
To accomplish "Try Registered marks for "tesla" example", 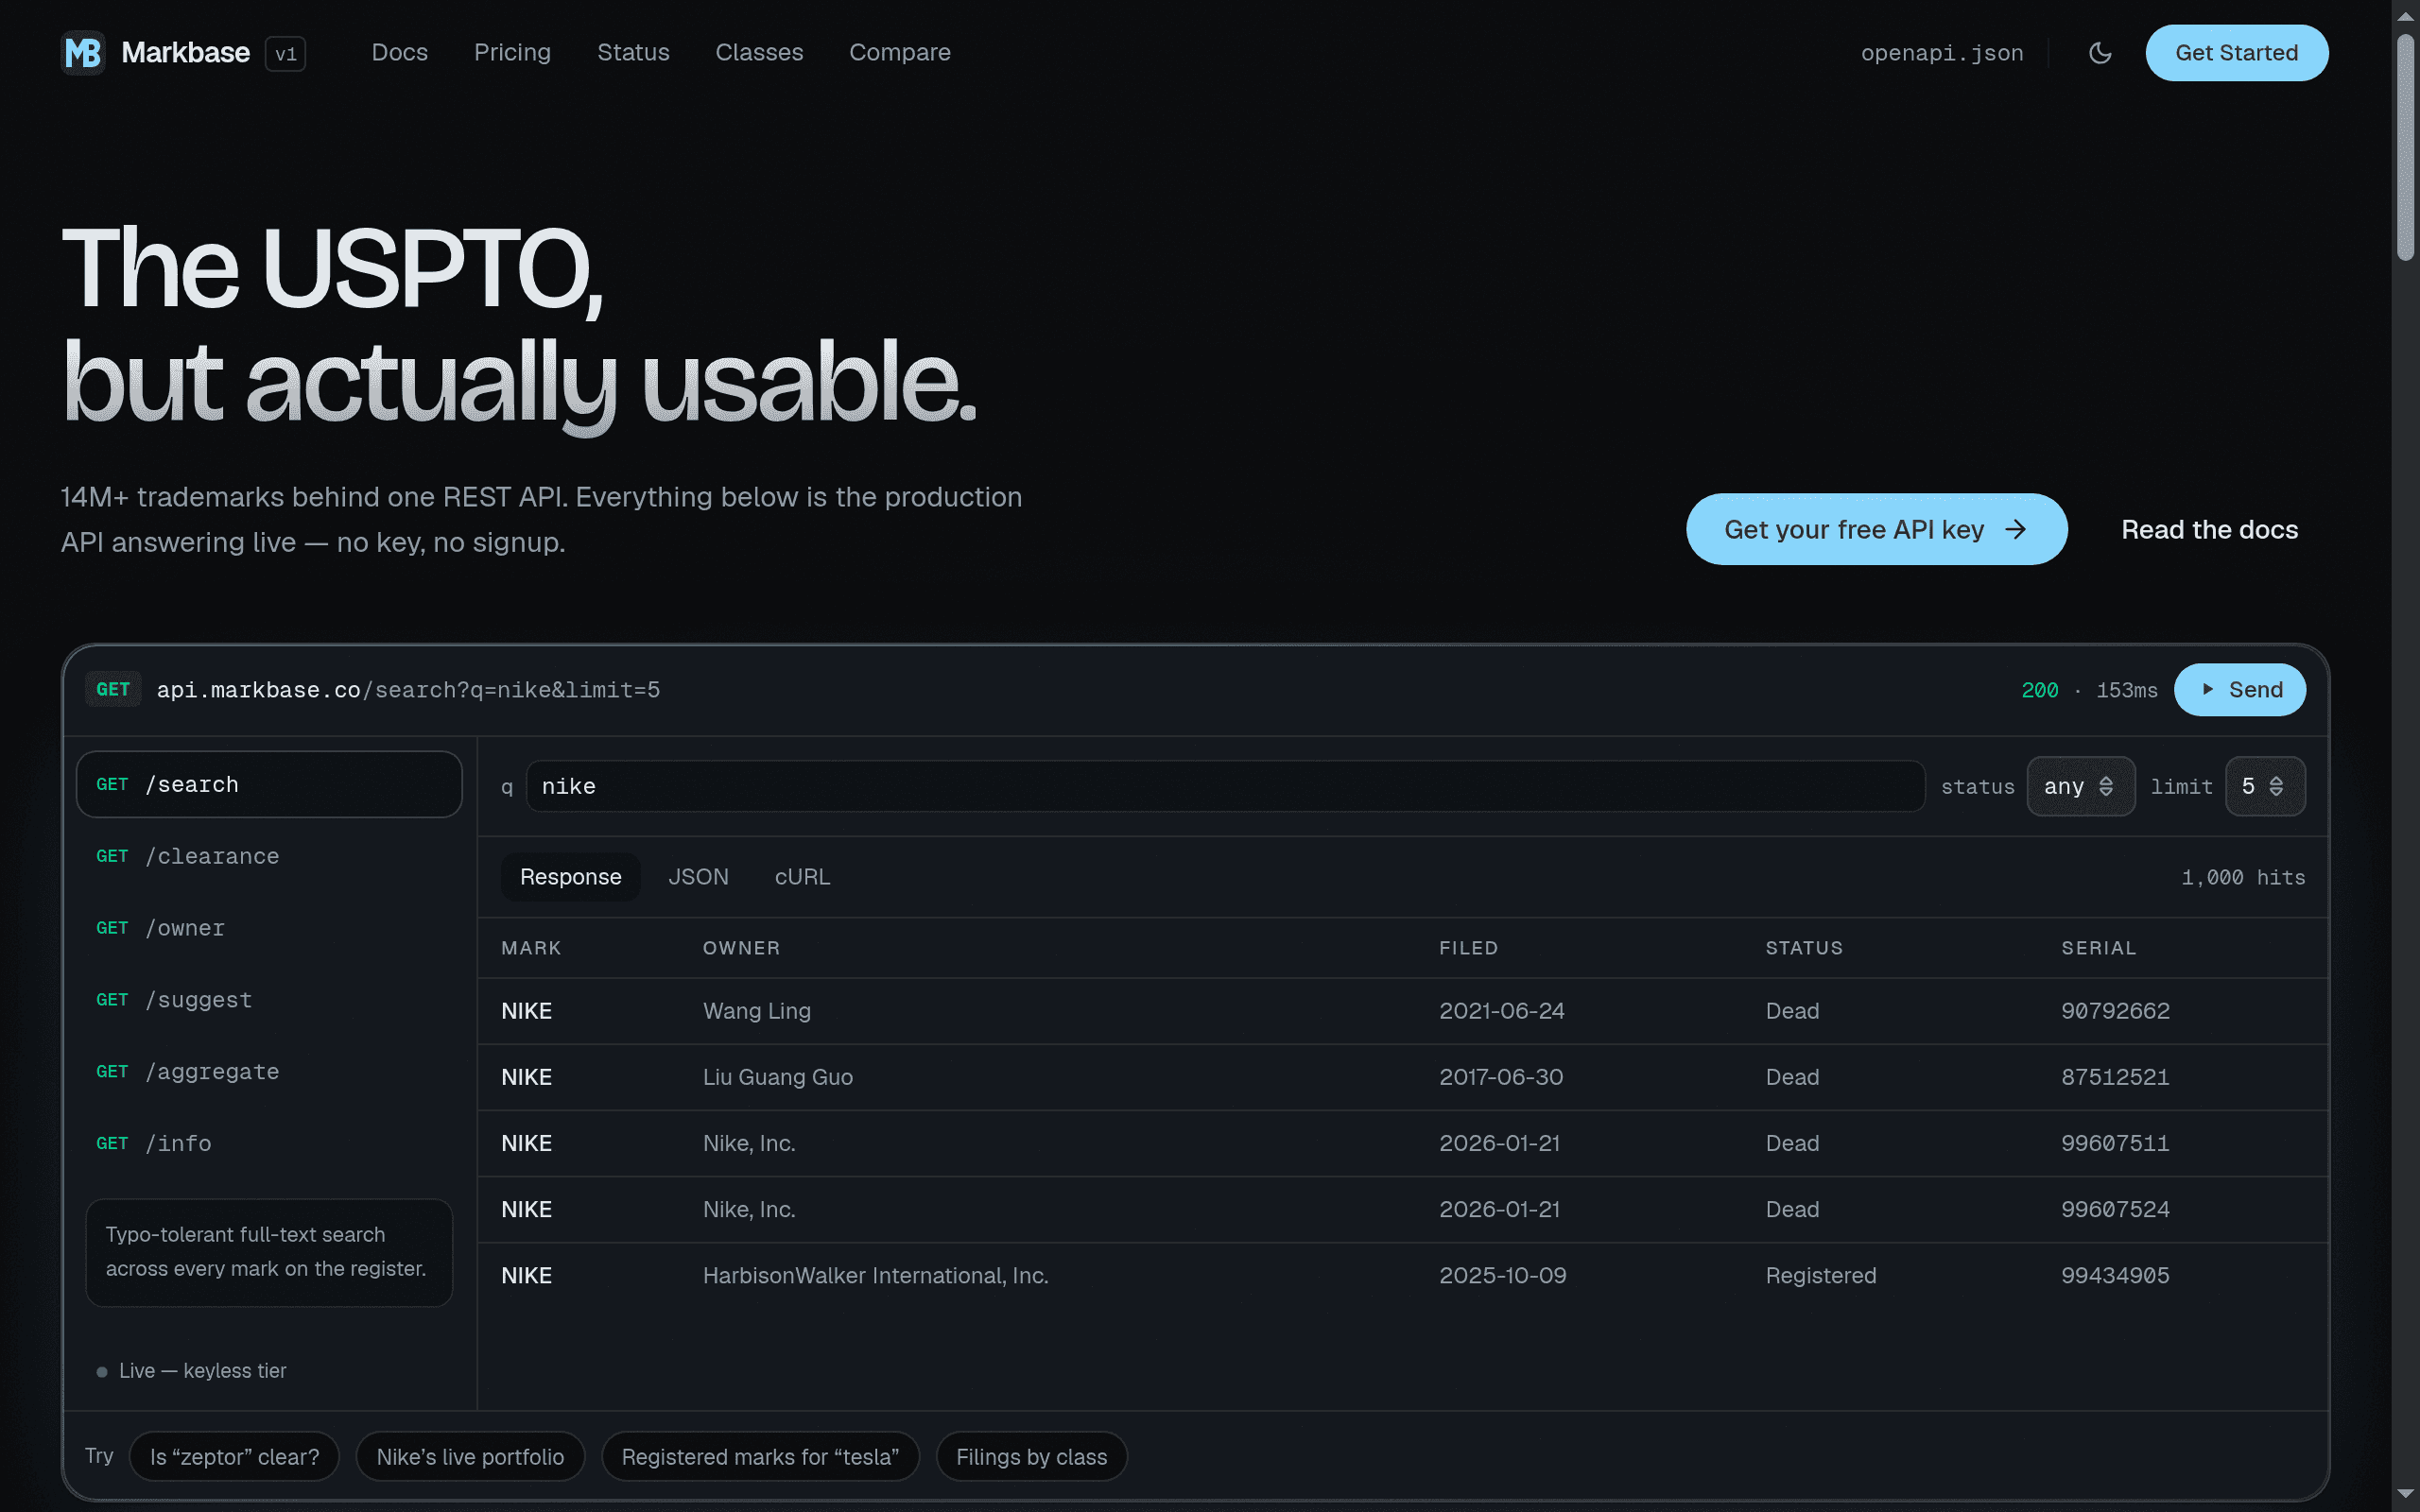I will click(x=760, y=1457).
